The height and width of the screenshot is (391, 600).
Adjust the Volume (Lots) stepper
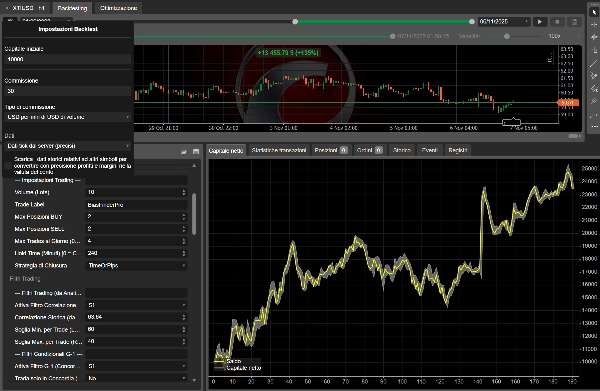(184, 192)
